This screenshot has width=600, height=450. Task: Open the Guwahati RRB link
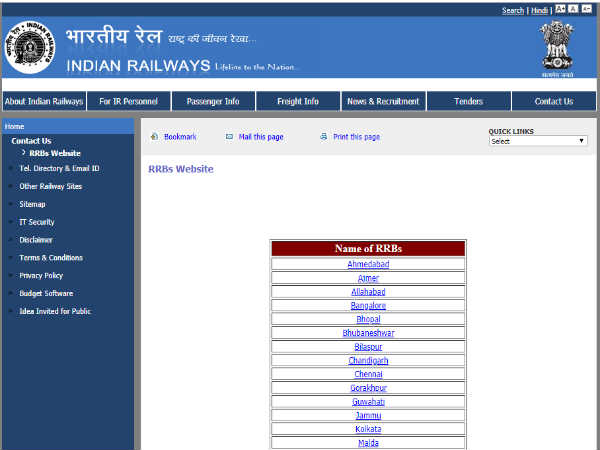[368, 402]
